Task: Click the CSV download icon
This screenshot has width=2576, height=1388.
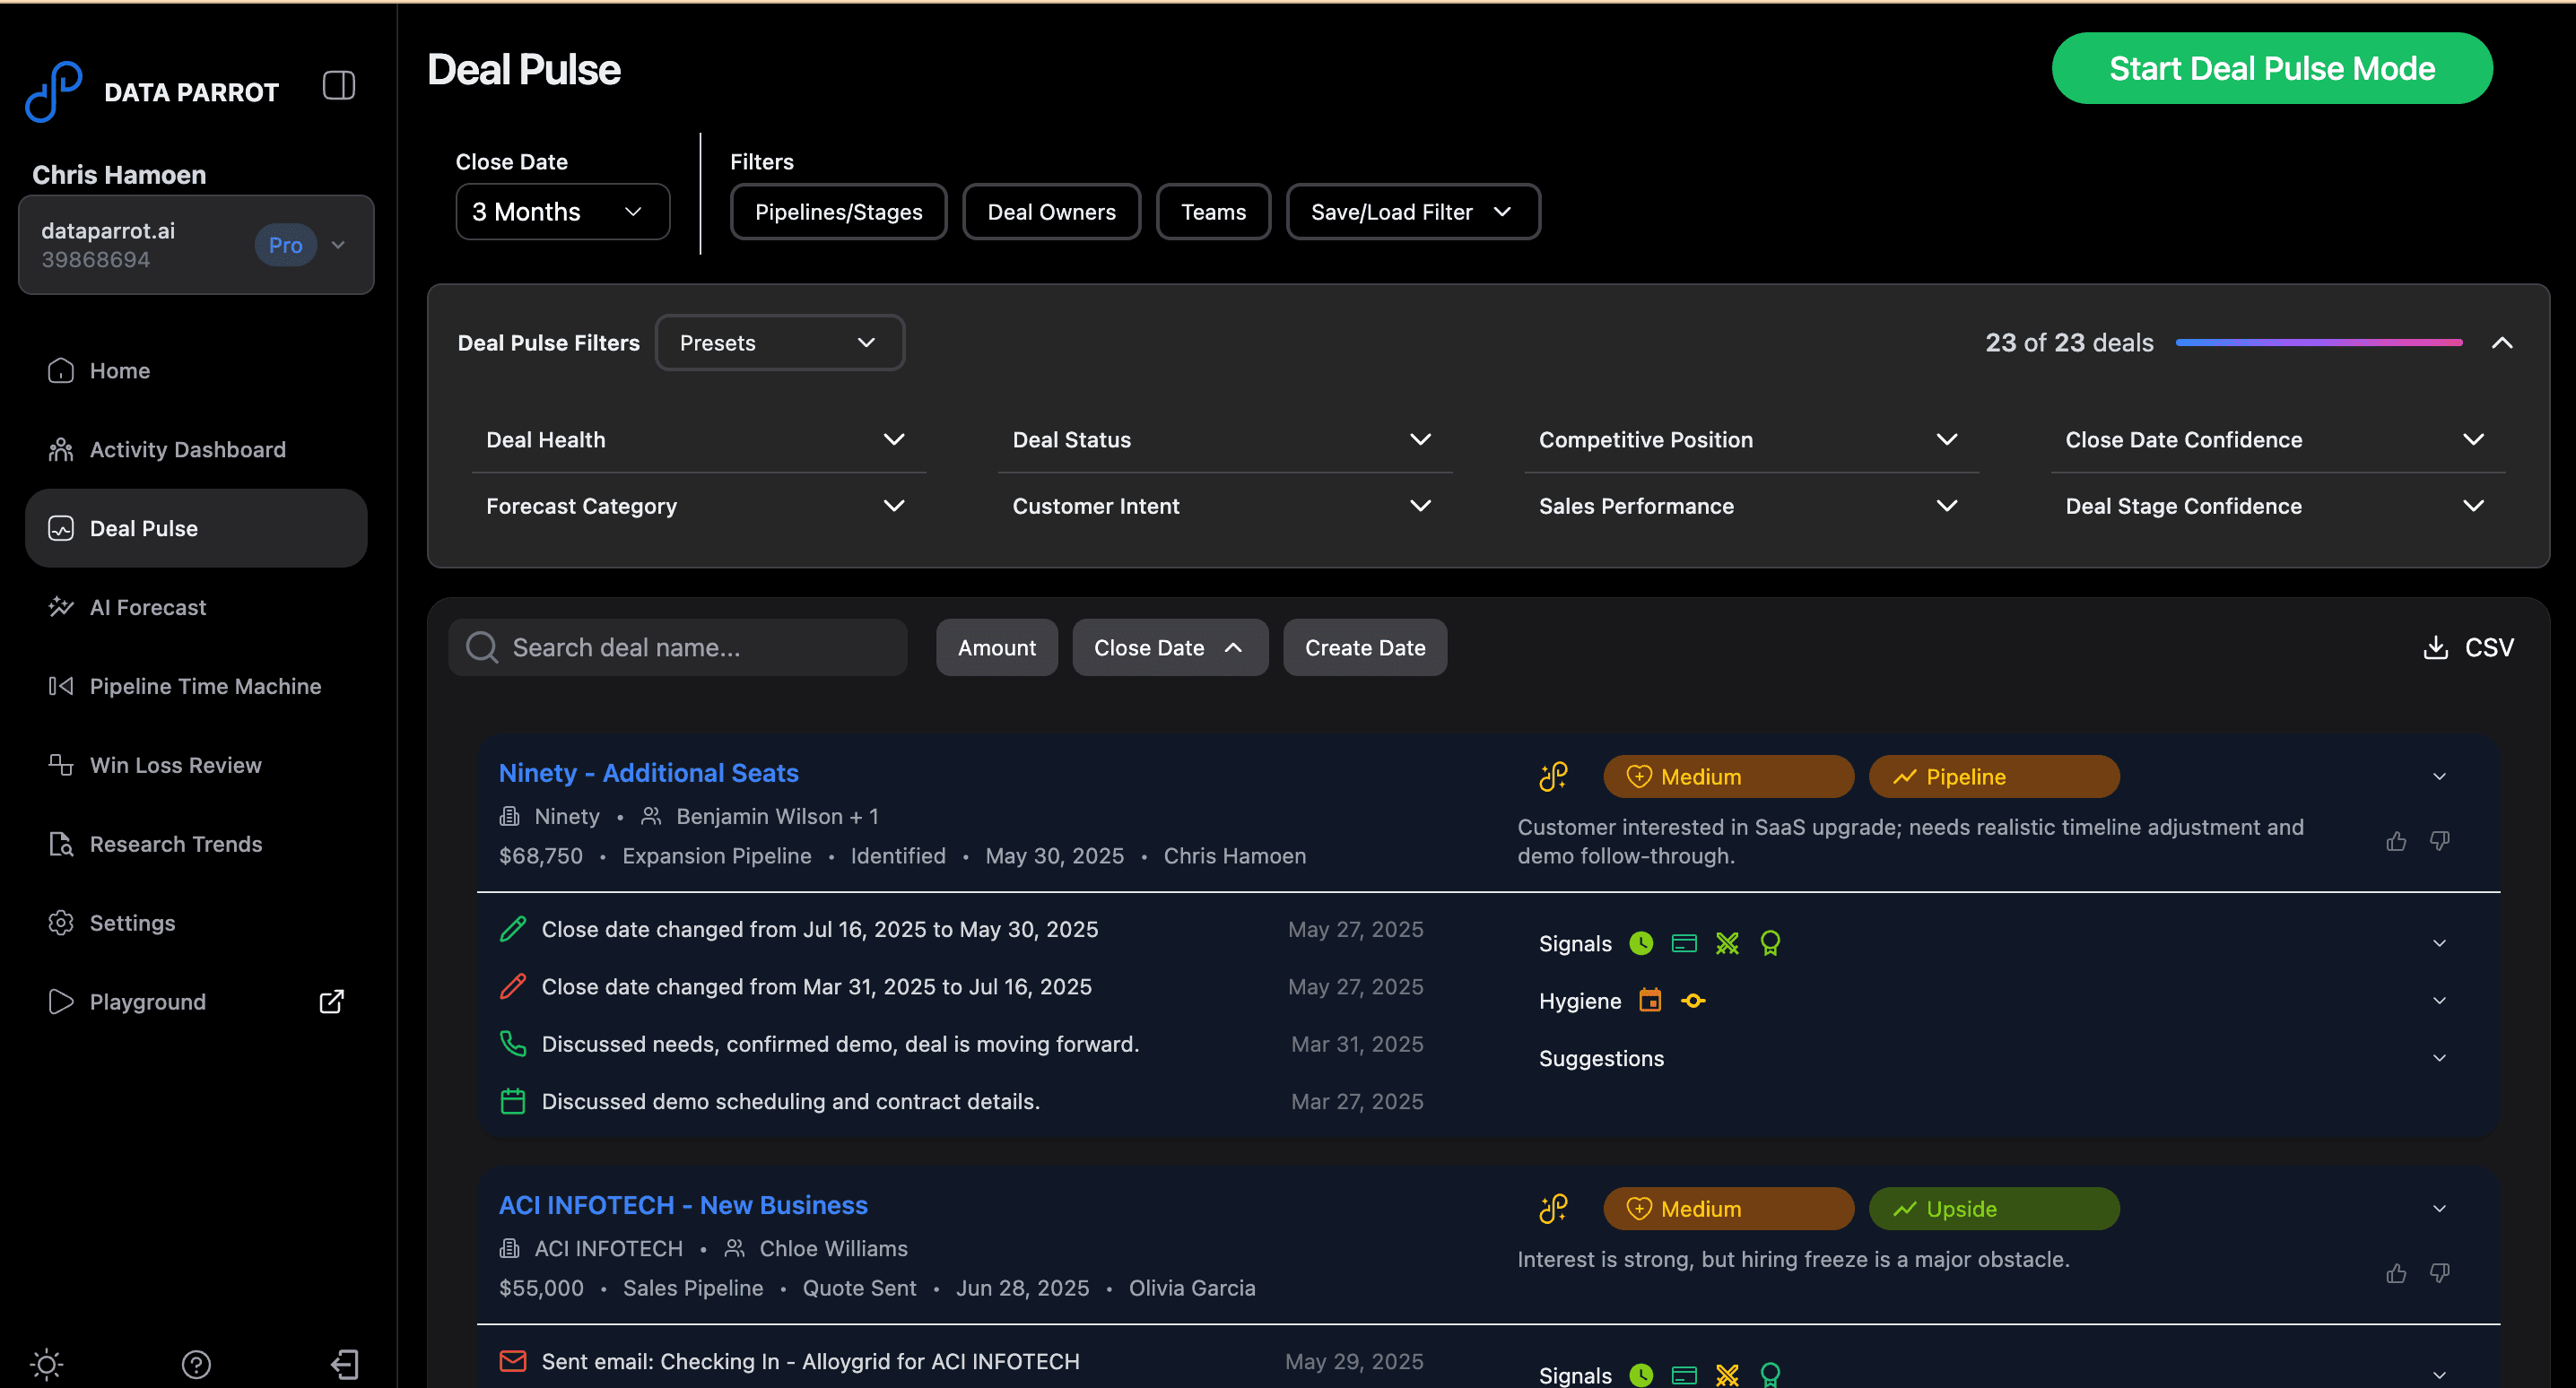Action: click(x=2435, y=647)
